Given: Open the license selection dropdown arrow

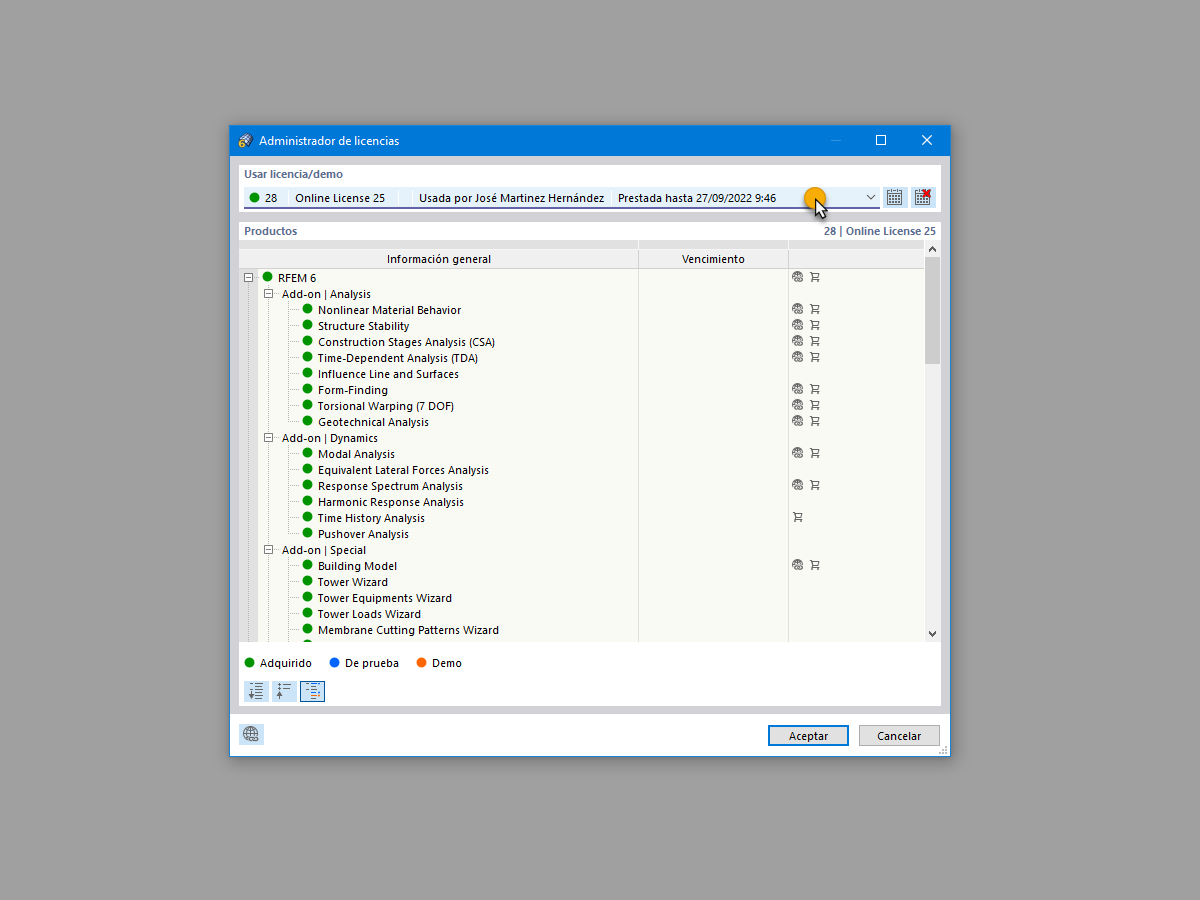Looking at the screenshot, I should click(870, 197).
